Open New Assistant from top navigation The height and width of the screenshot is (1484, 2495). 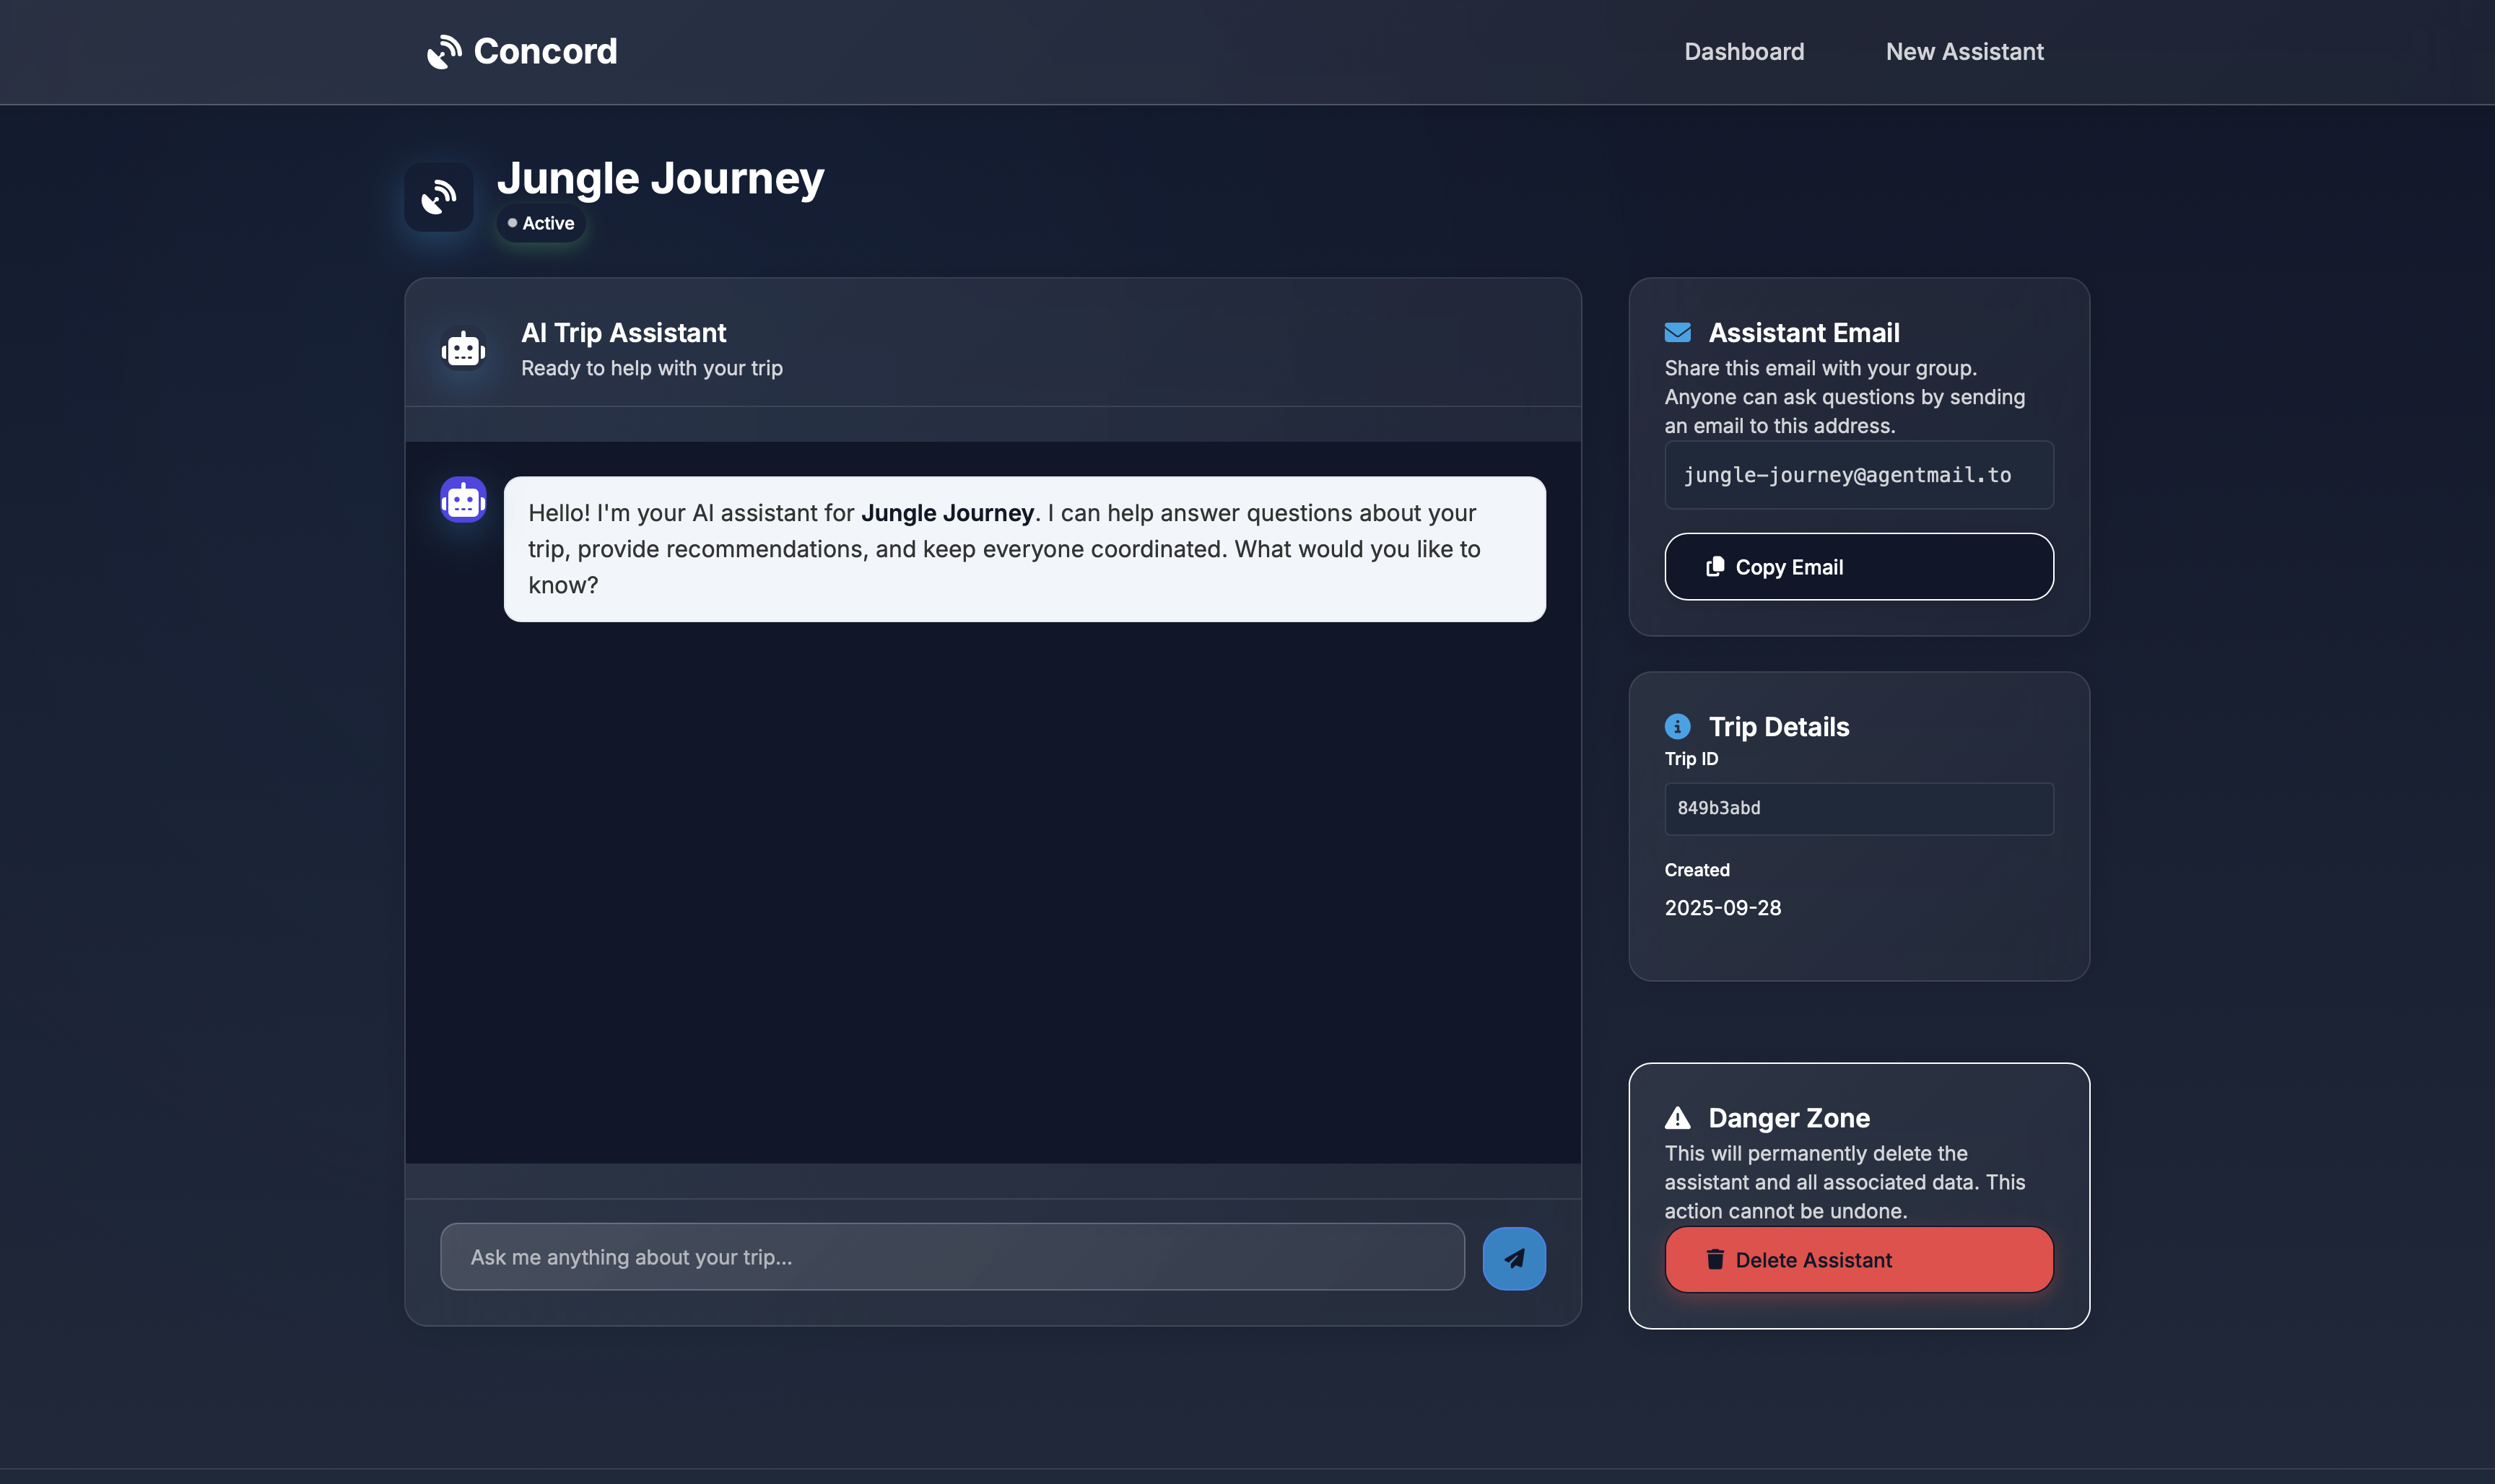(1963, 52)
